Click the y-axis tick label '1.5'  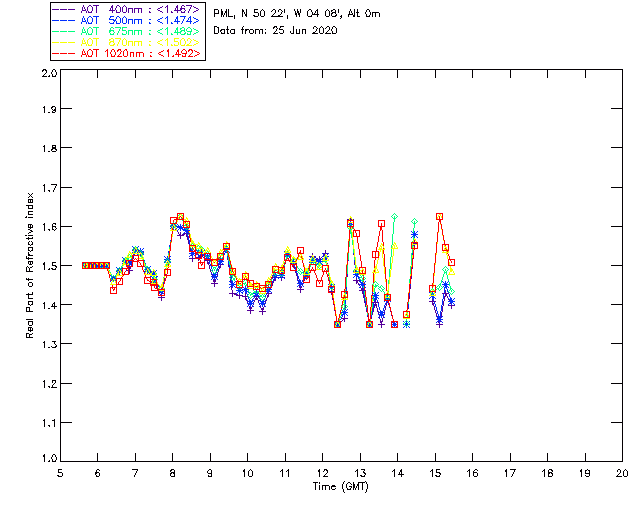point(49,266)
